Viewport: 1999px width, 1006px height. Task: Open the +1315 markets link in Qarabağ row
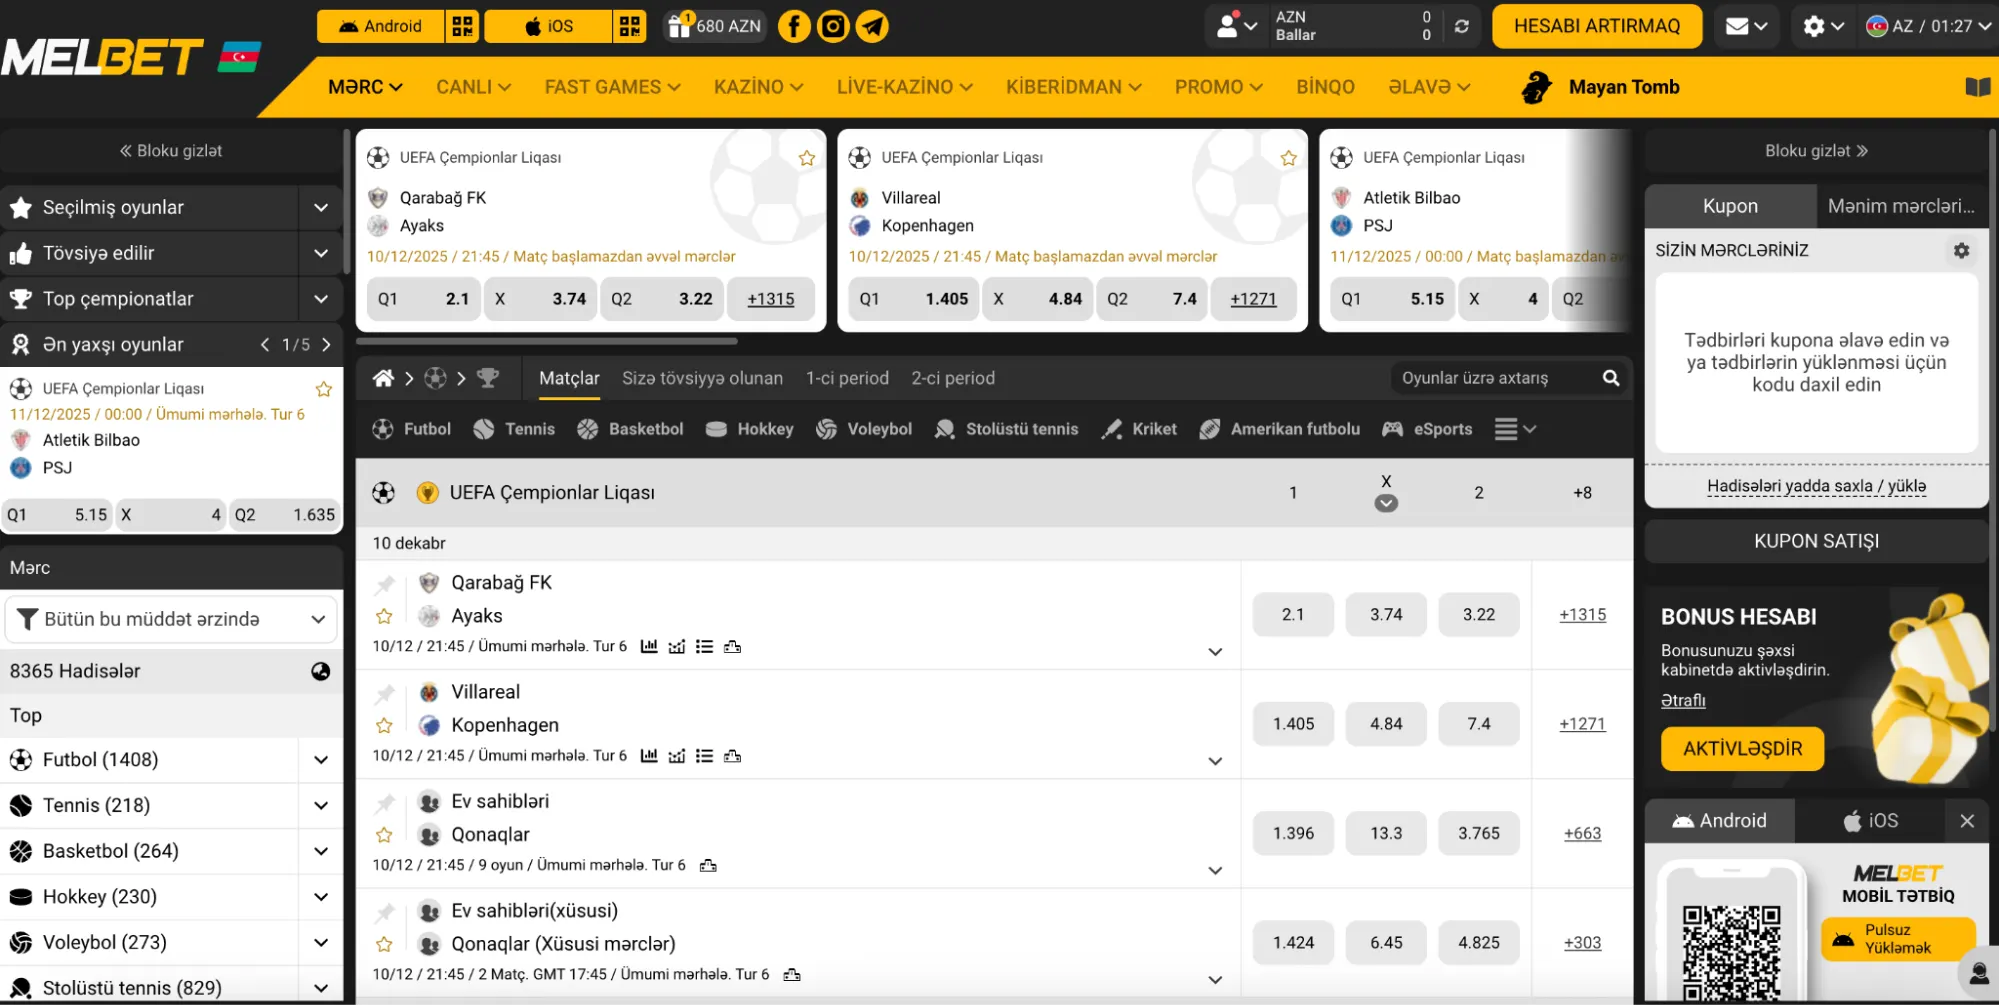(x=1582, y=615)
